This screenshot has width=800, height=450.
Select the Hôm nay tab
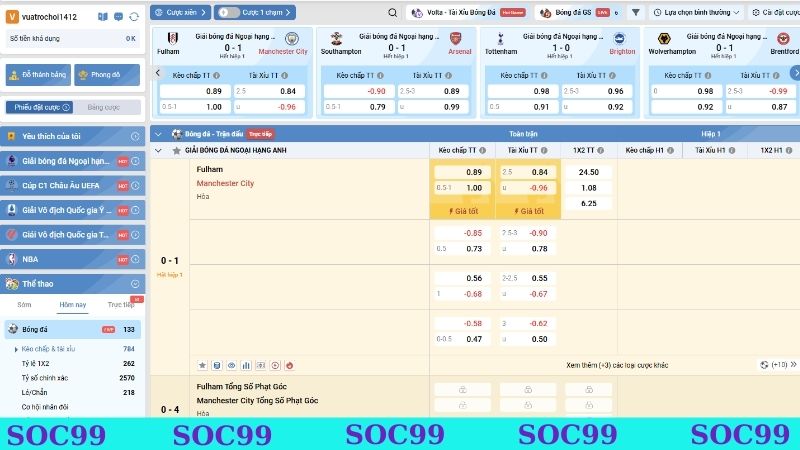pos(72,305)
